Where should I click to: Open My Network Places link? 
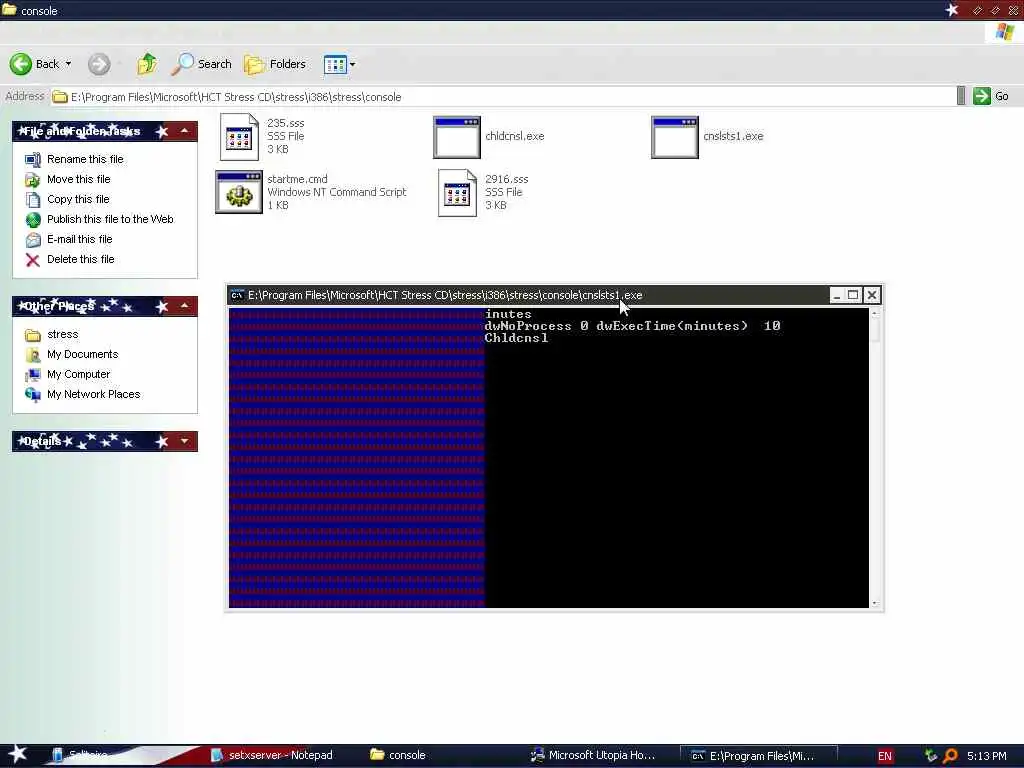[x=93, y=394]
